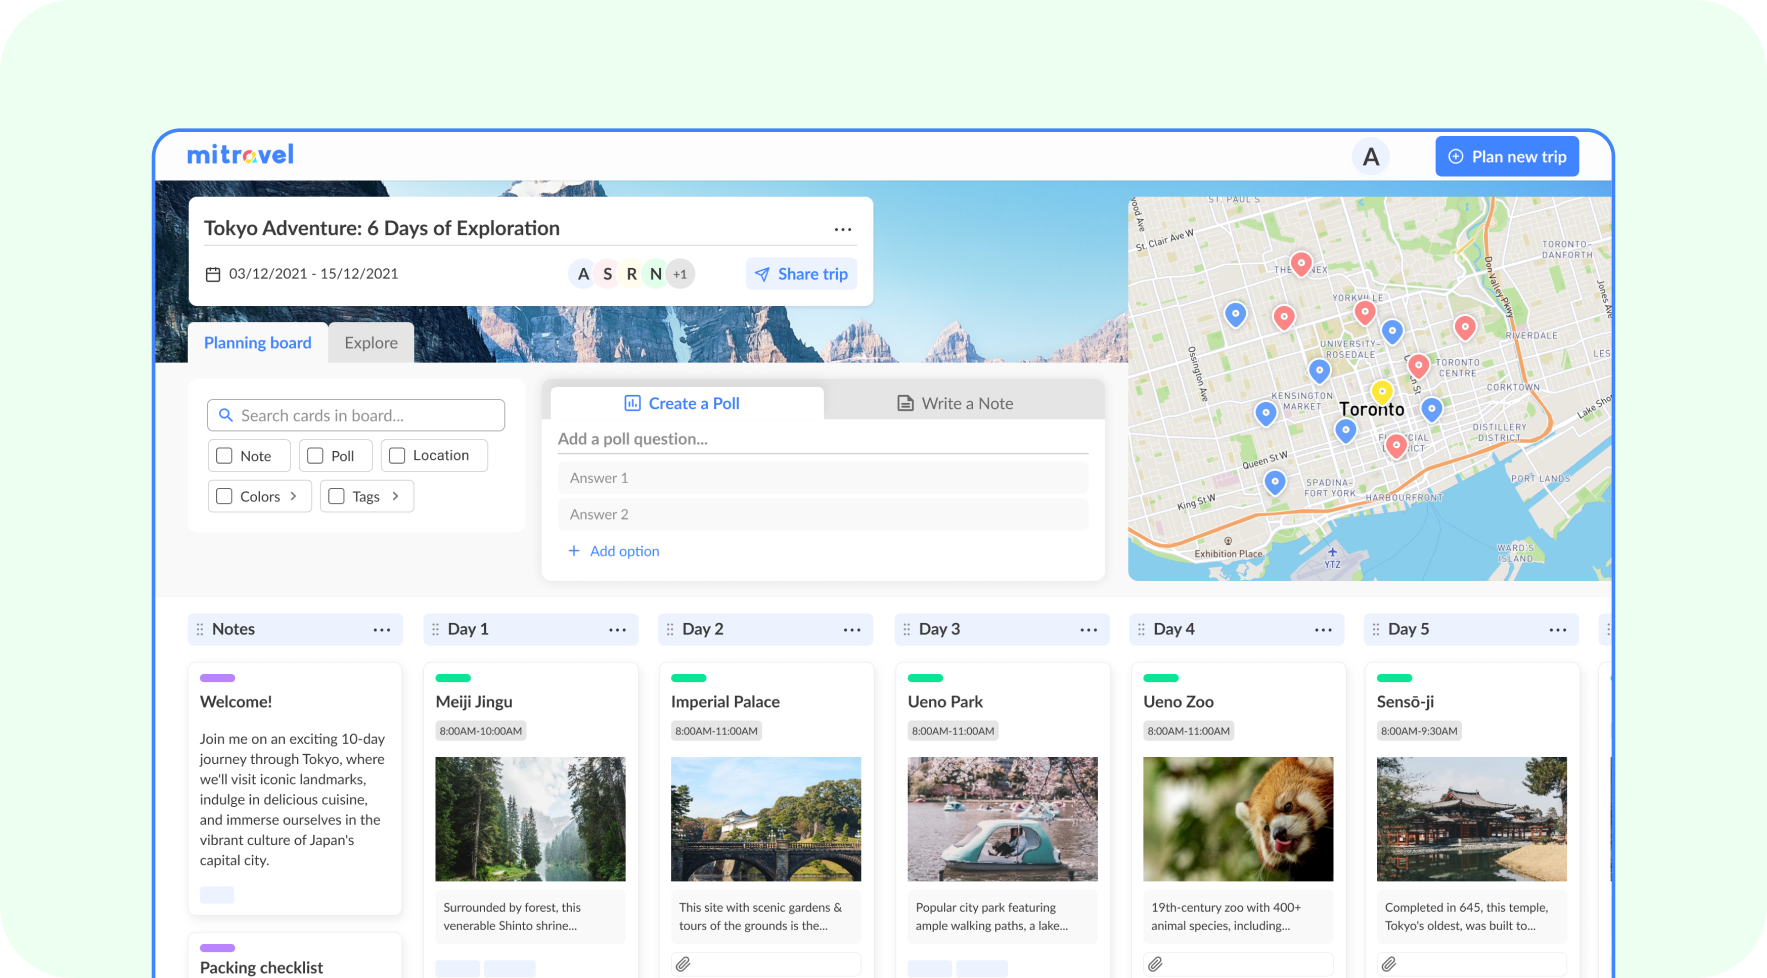Screen dimensions: 1767x978
Task: Click the mitravel logo
Action: pyautogui.click(x=240, y=155)
